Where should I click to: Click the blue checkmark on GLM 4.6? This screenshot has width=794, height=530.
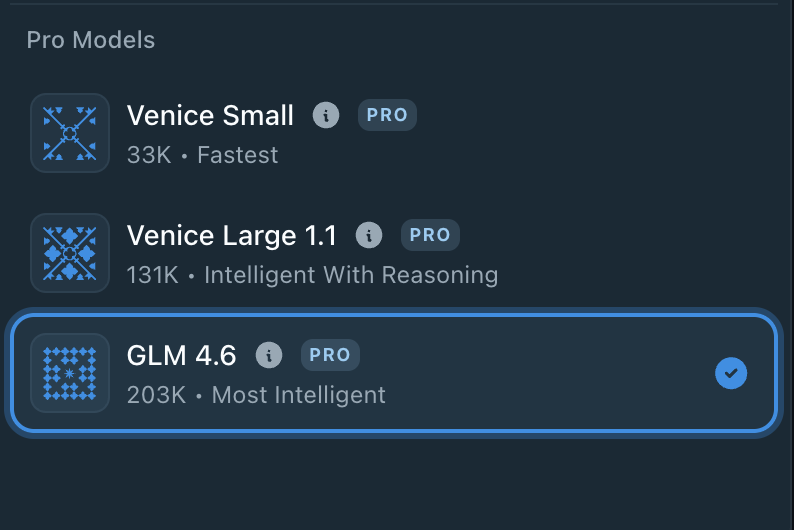pyautogui.click(x=731, y=374)
